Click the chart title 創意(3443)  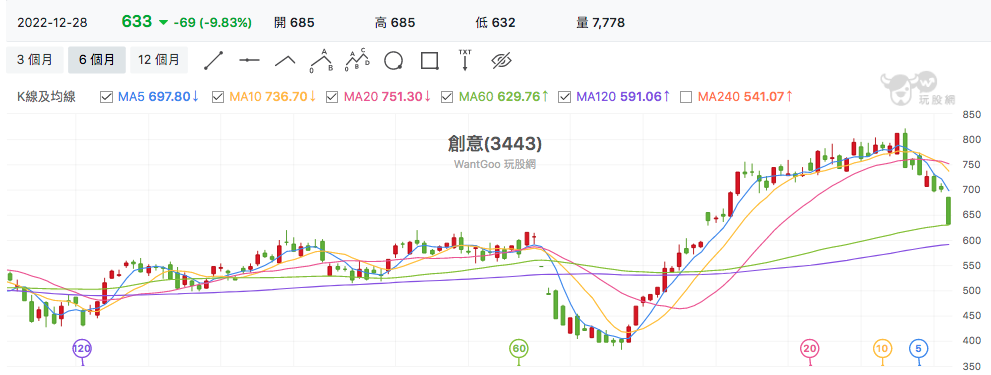point(495,144)
